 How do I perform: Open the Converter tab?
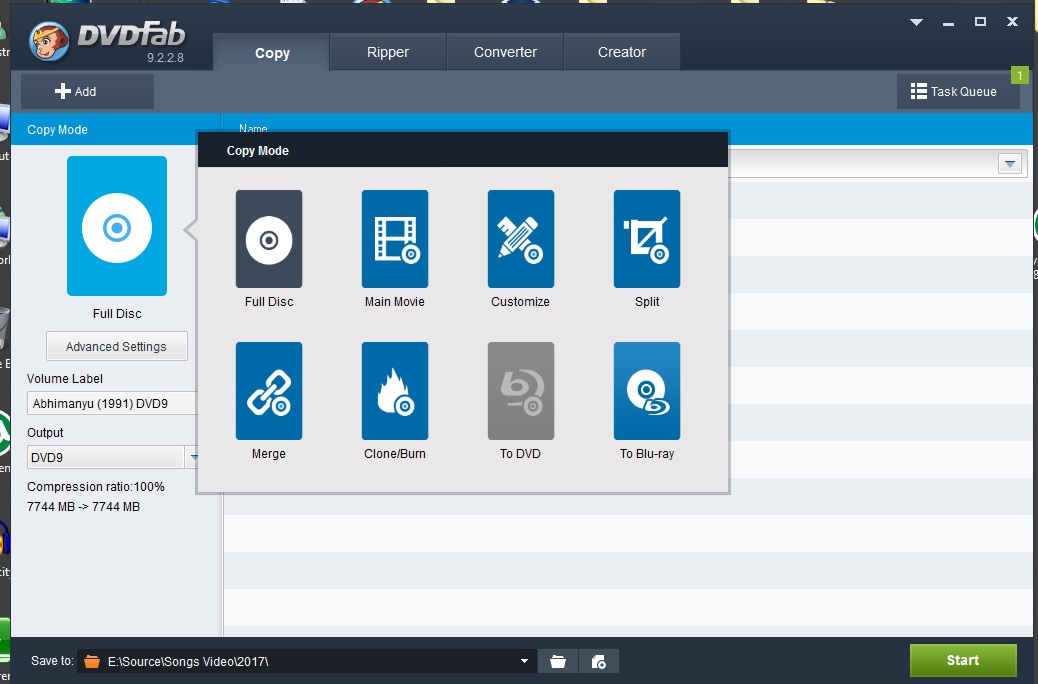click(505, 52)
